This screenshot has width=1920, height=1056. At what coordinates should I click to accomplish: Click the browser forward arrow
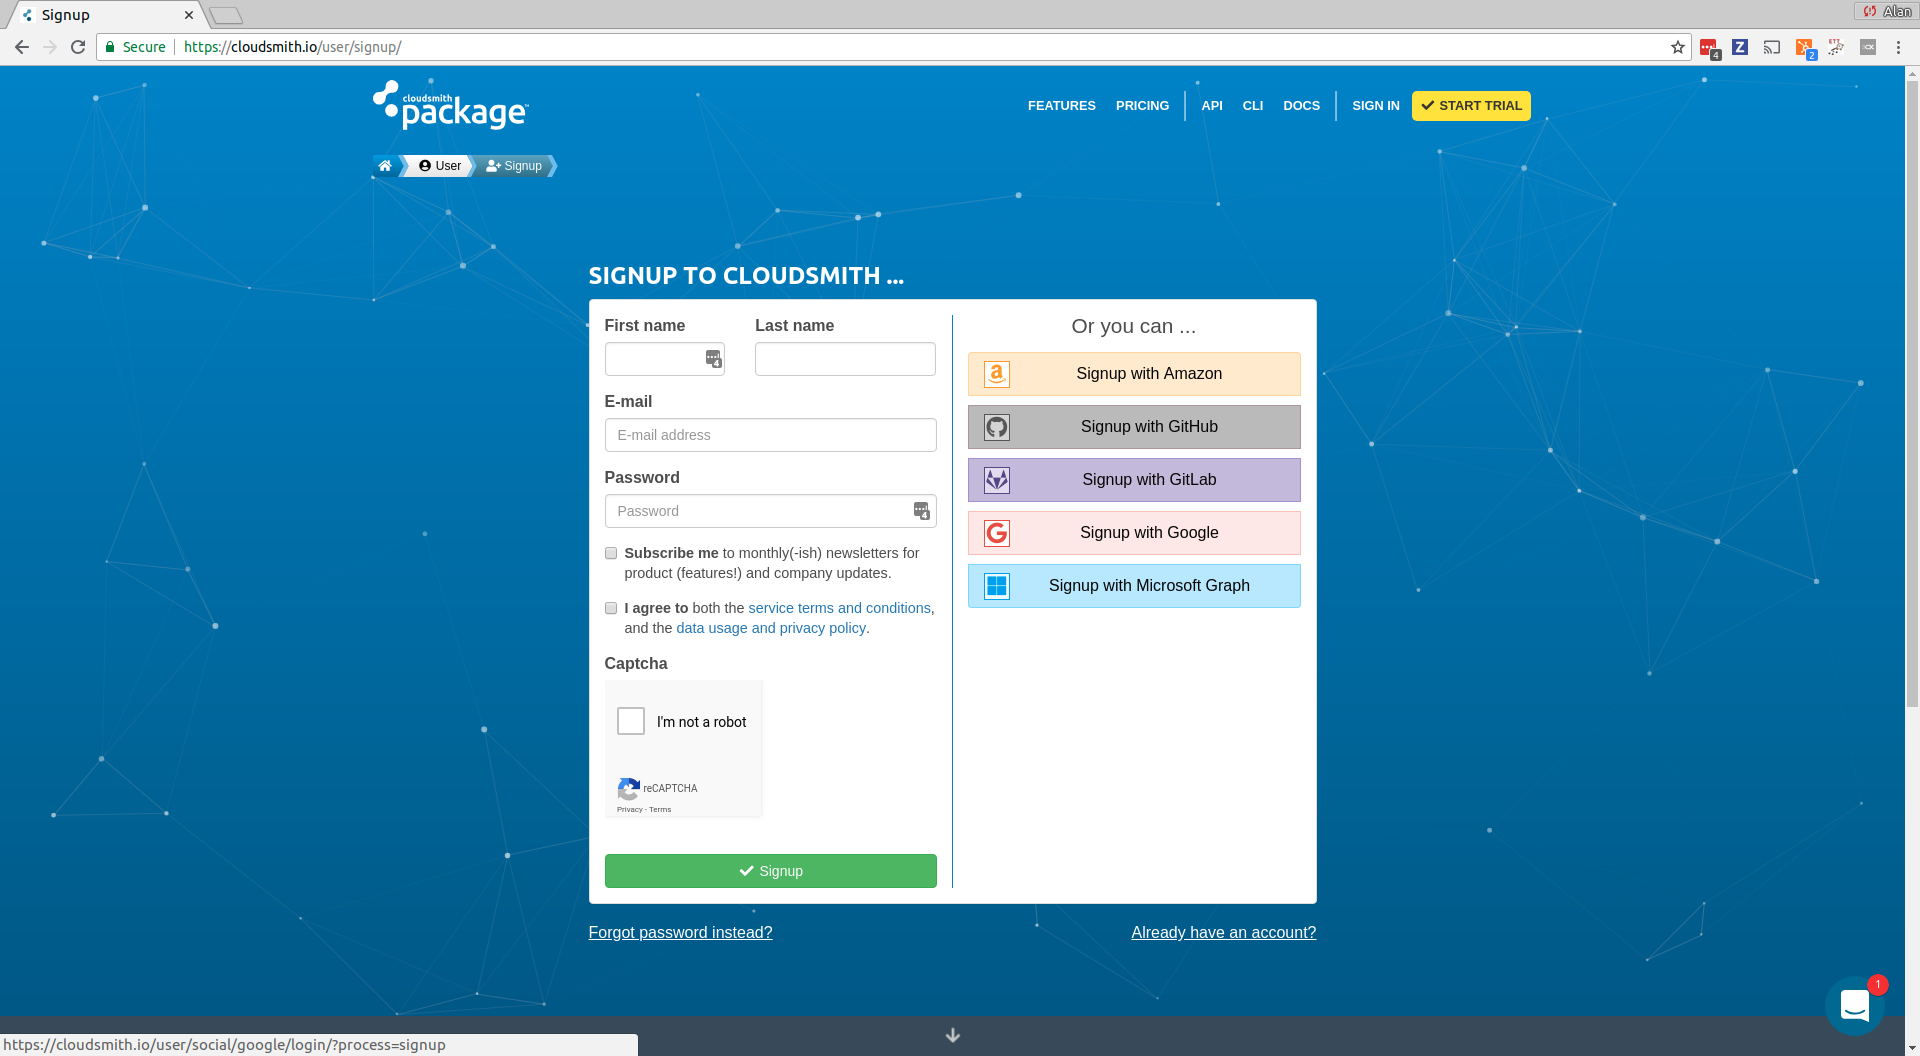[x=50, y=47]
